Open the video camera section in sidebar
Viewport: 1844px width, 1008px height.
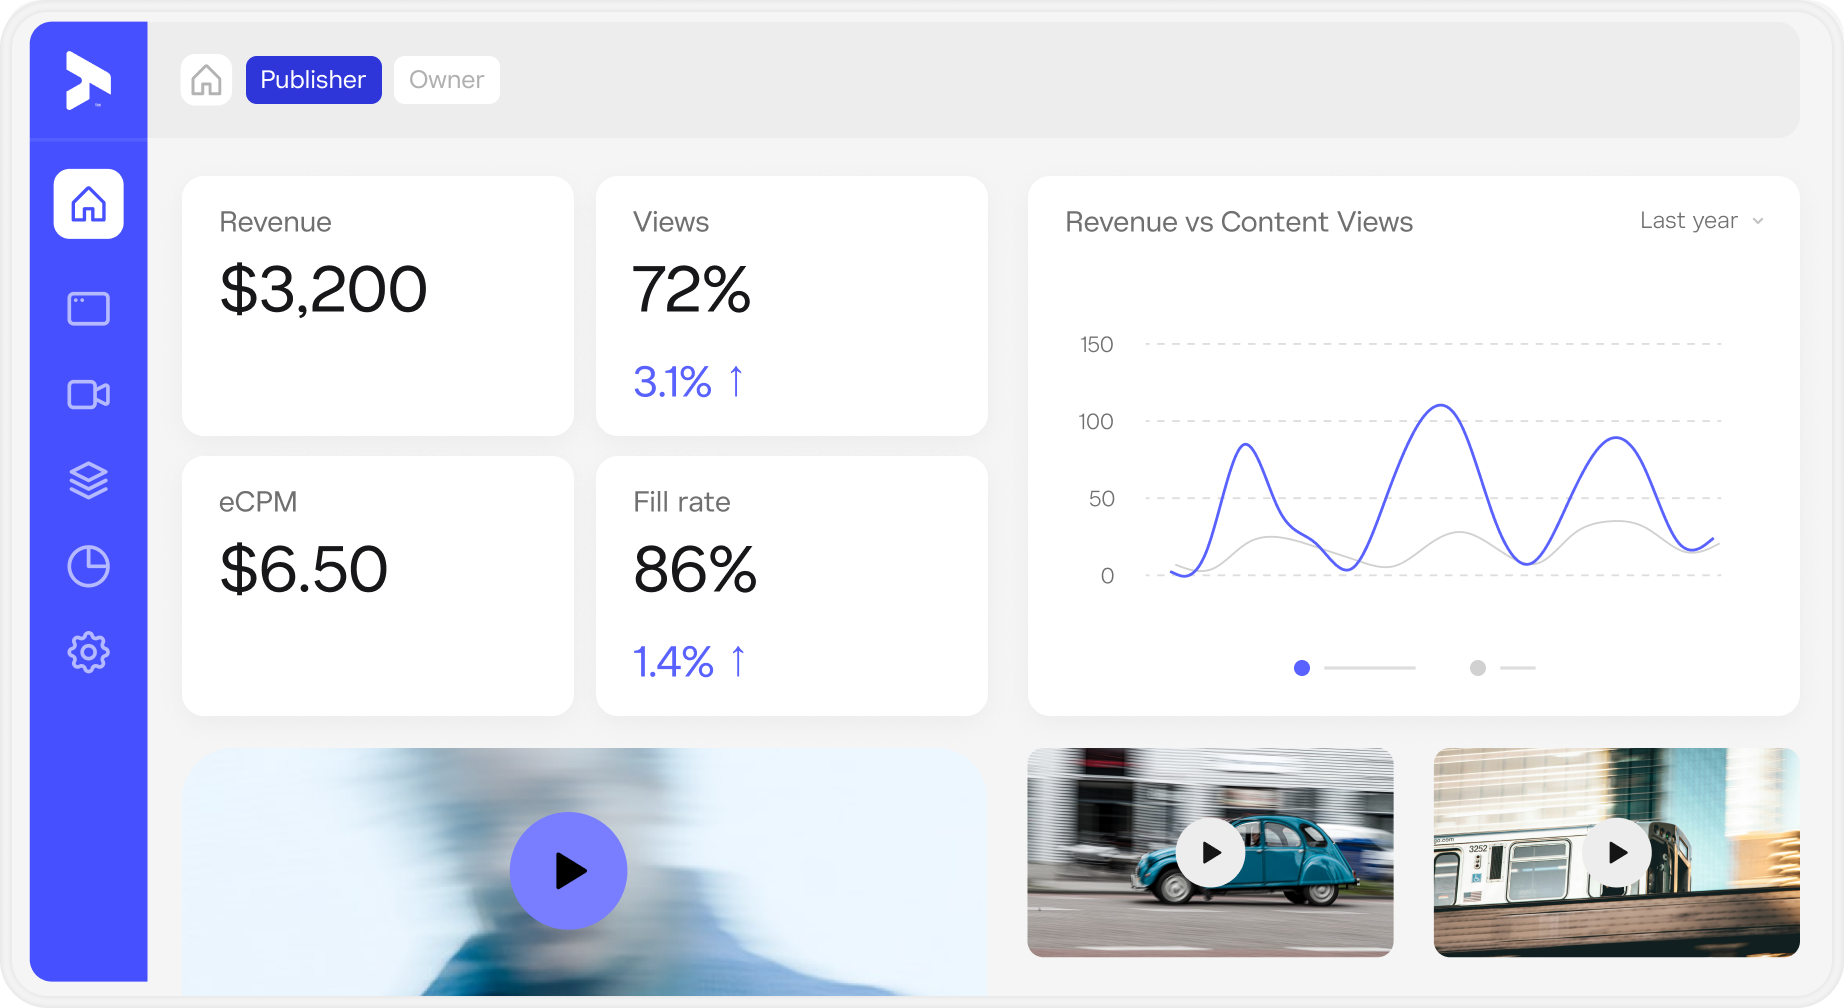click(89, 395)
